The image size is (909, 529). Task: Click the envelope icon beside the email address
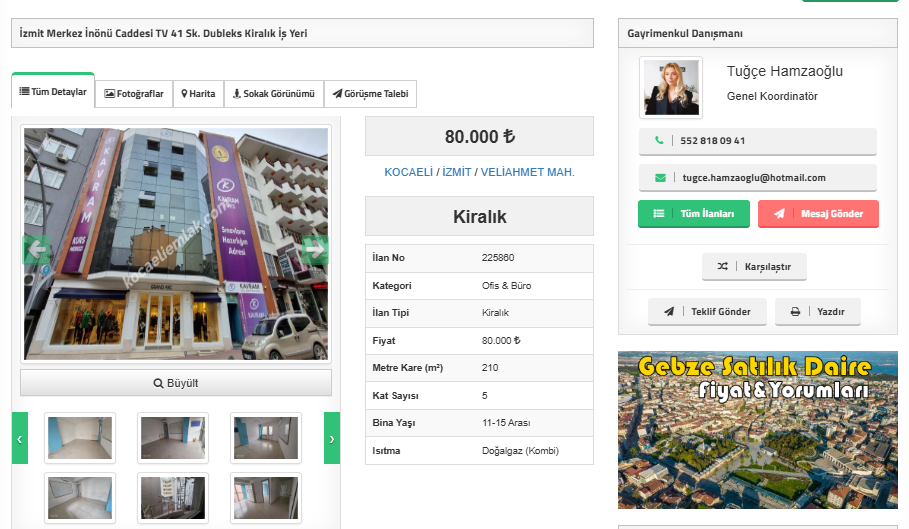[x=659, y=178]
